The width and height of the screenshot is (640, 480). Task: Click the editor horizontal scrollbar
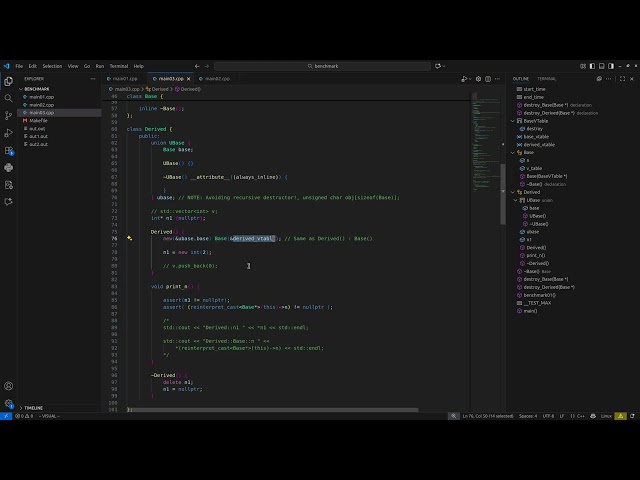click(x=273, y=410)
